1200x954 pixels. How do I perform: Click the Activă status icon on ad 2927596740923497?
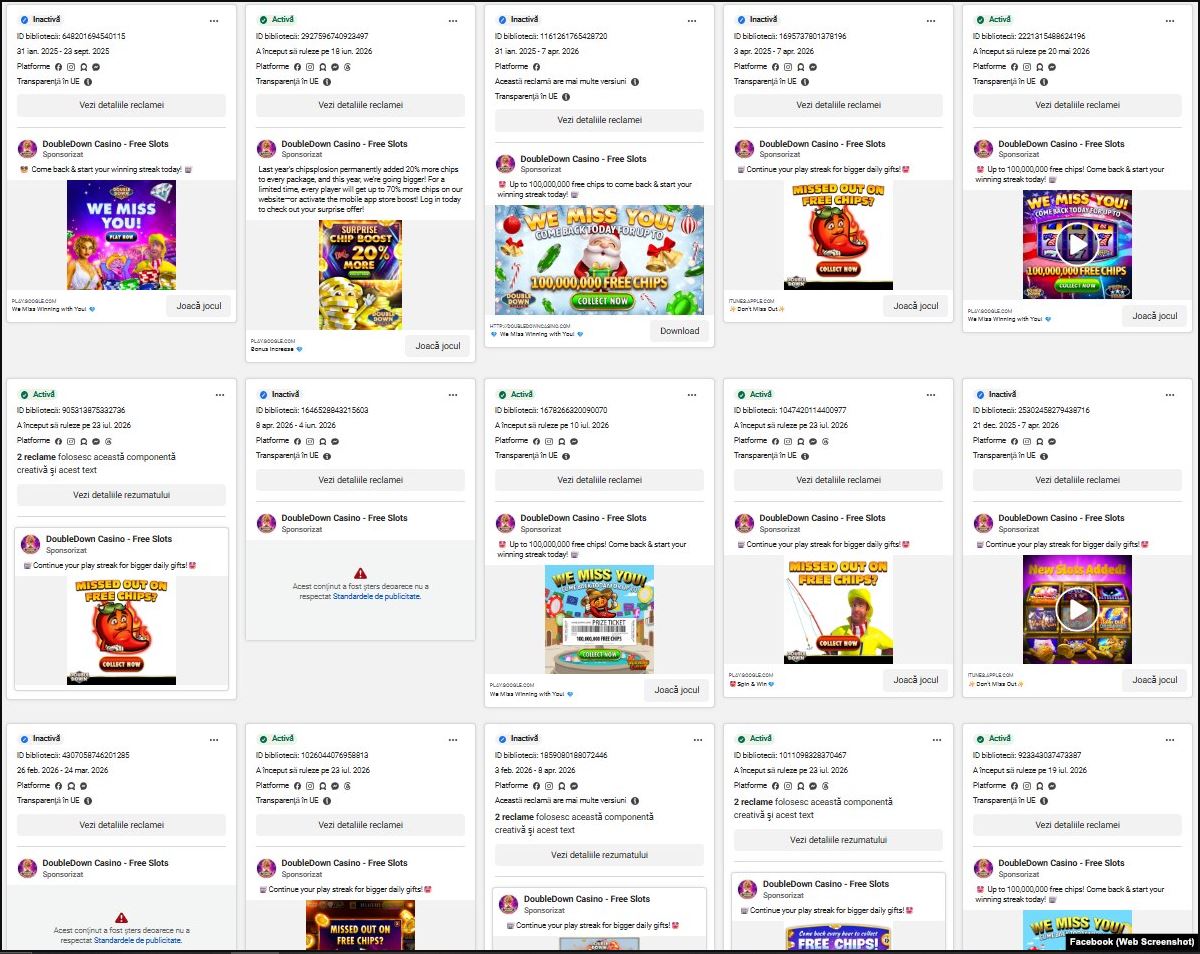pyautogui.click(x=263, y=20)
